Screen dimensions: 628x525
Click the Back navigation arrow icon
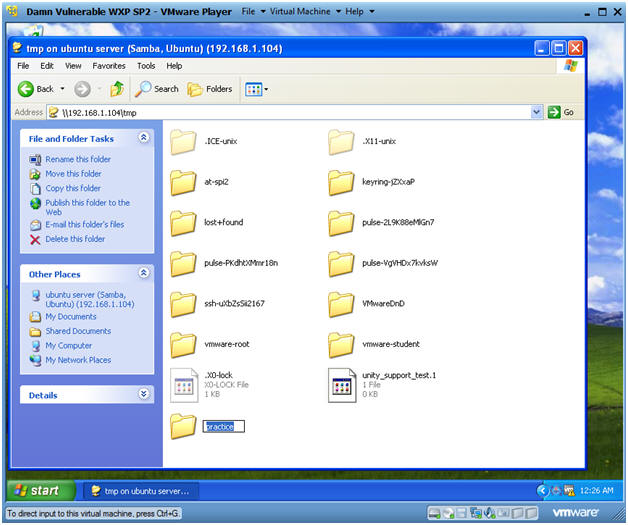pyautogui.click(x=26, y=89)
